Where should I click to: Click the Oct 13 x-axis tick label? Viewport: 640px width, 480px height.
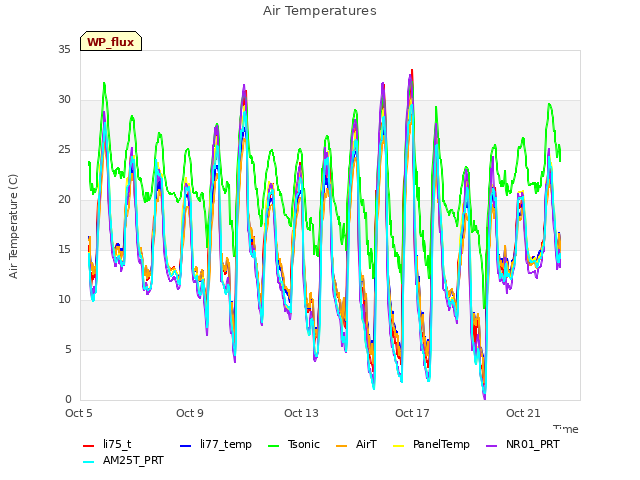[301, 413]
